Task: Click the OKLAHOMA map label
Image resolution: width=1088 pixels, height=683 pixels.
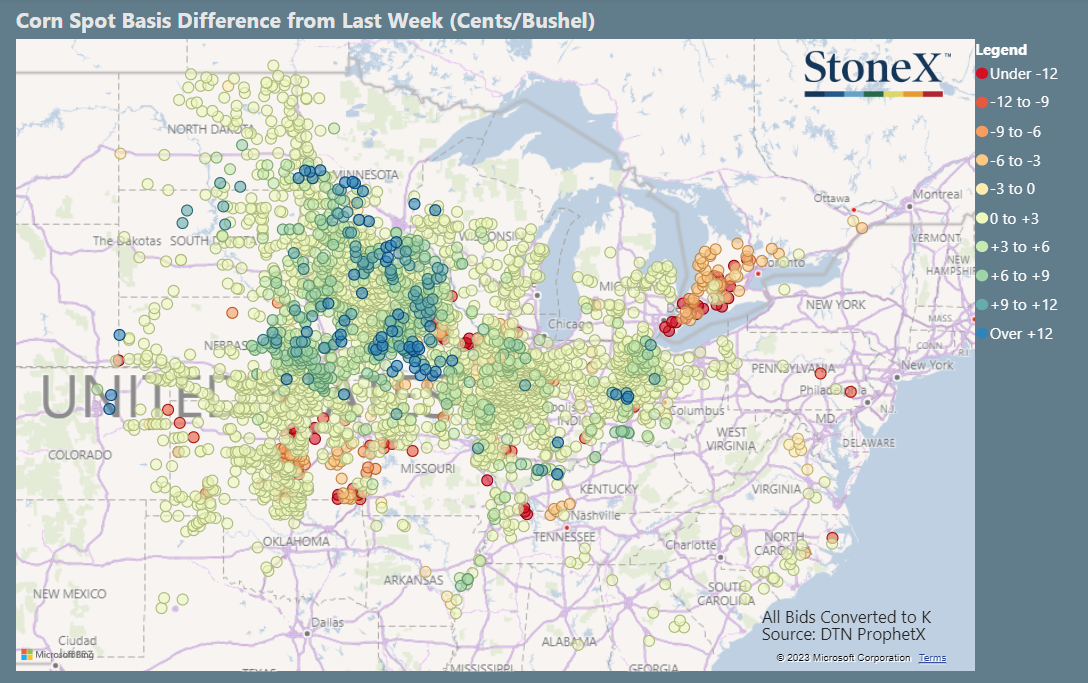Action: pyautogui.click(x=296, y=541)
